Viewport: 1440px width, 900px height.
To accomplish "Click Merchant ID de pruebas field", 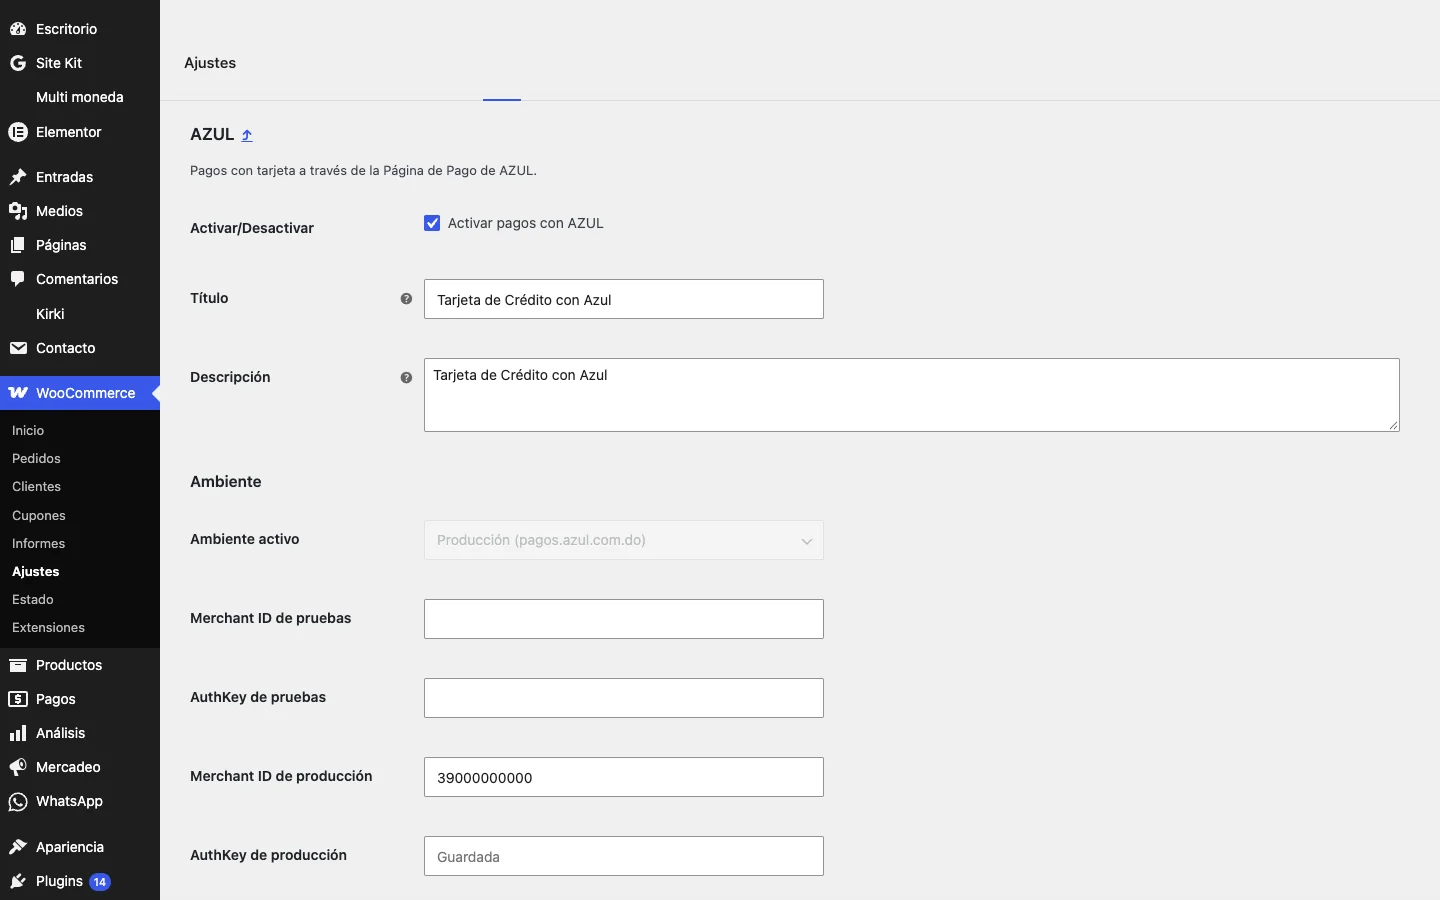I will click(624, 619).
